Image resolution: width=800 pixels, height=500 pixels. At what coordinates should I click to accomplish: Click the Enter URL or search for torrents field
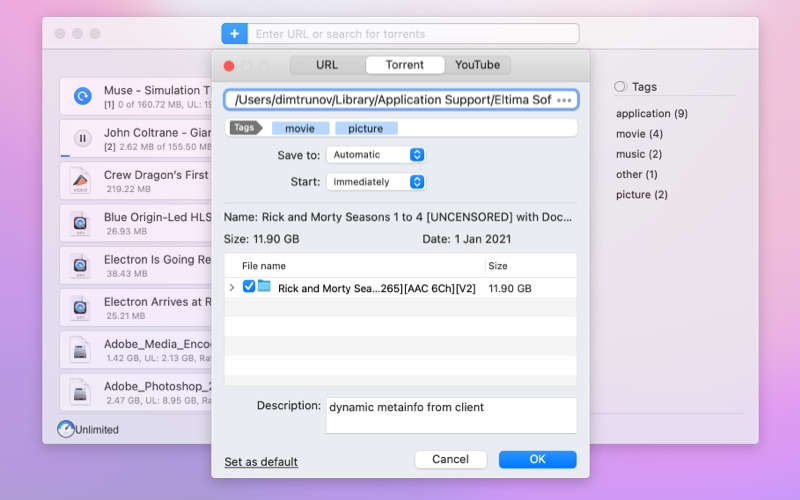(413, 34)
